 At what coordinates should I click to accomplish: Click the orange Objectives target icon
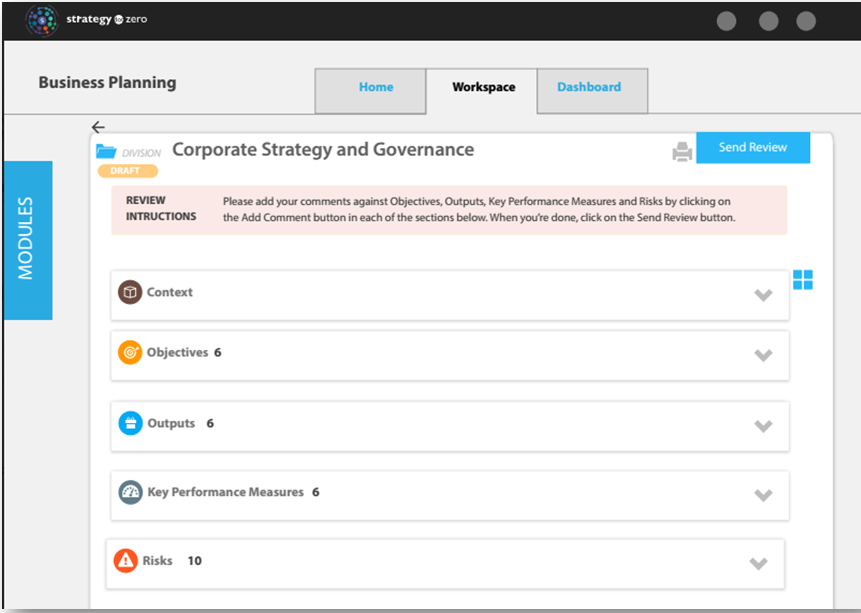point(130,352)
